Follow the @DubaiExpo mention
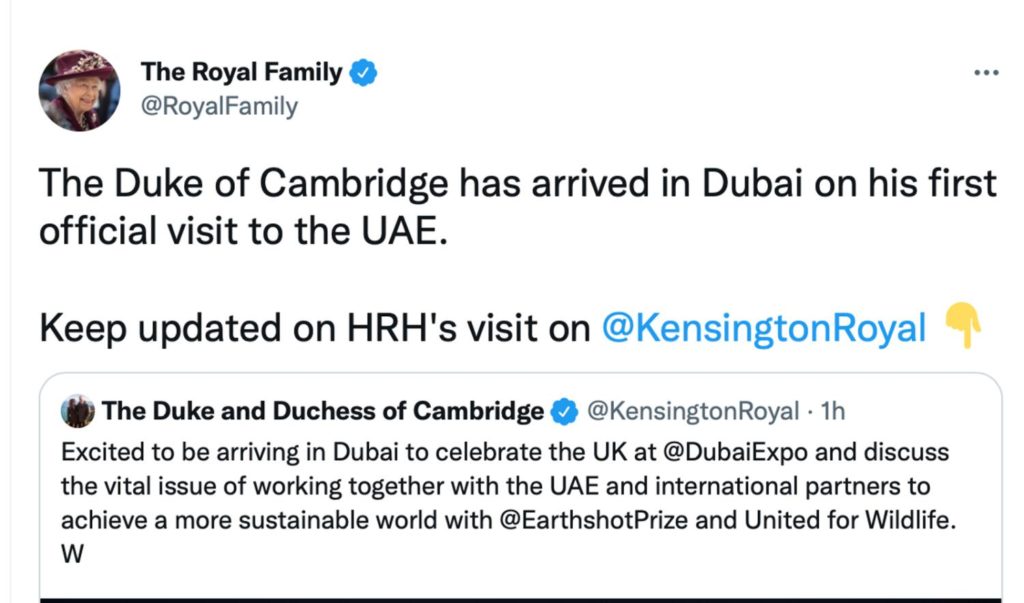 click(x=730, y=452)
